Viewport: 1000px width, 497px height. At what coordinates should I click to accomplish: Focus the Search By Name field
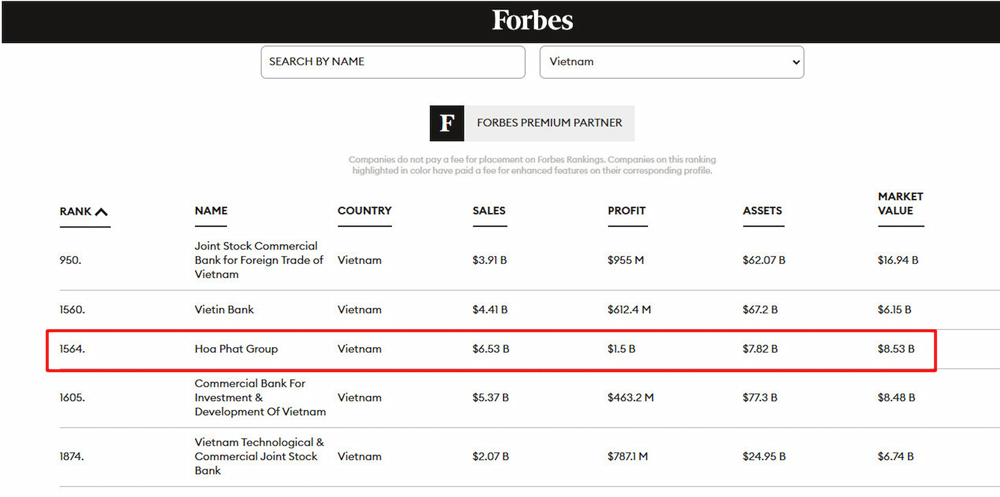pos(393,62)
